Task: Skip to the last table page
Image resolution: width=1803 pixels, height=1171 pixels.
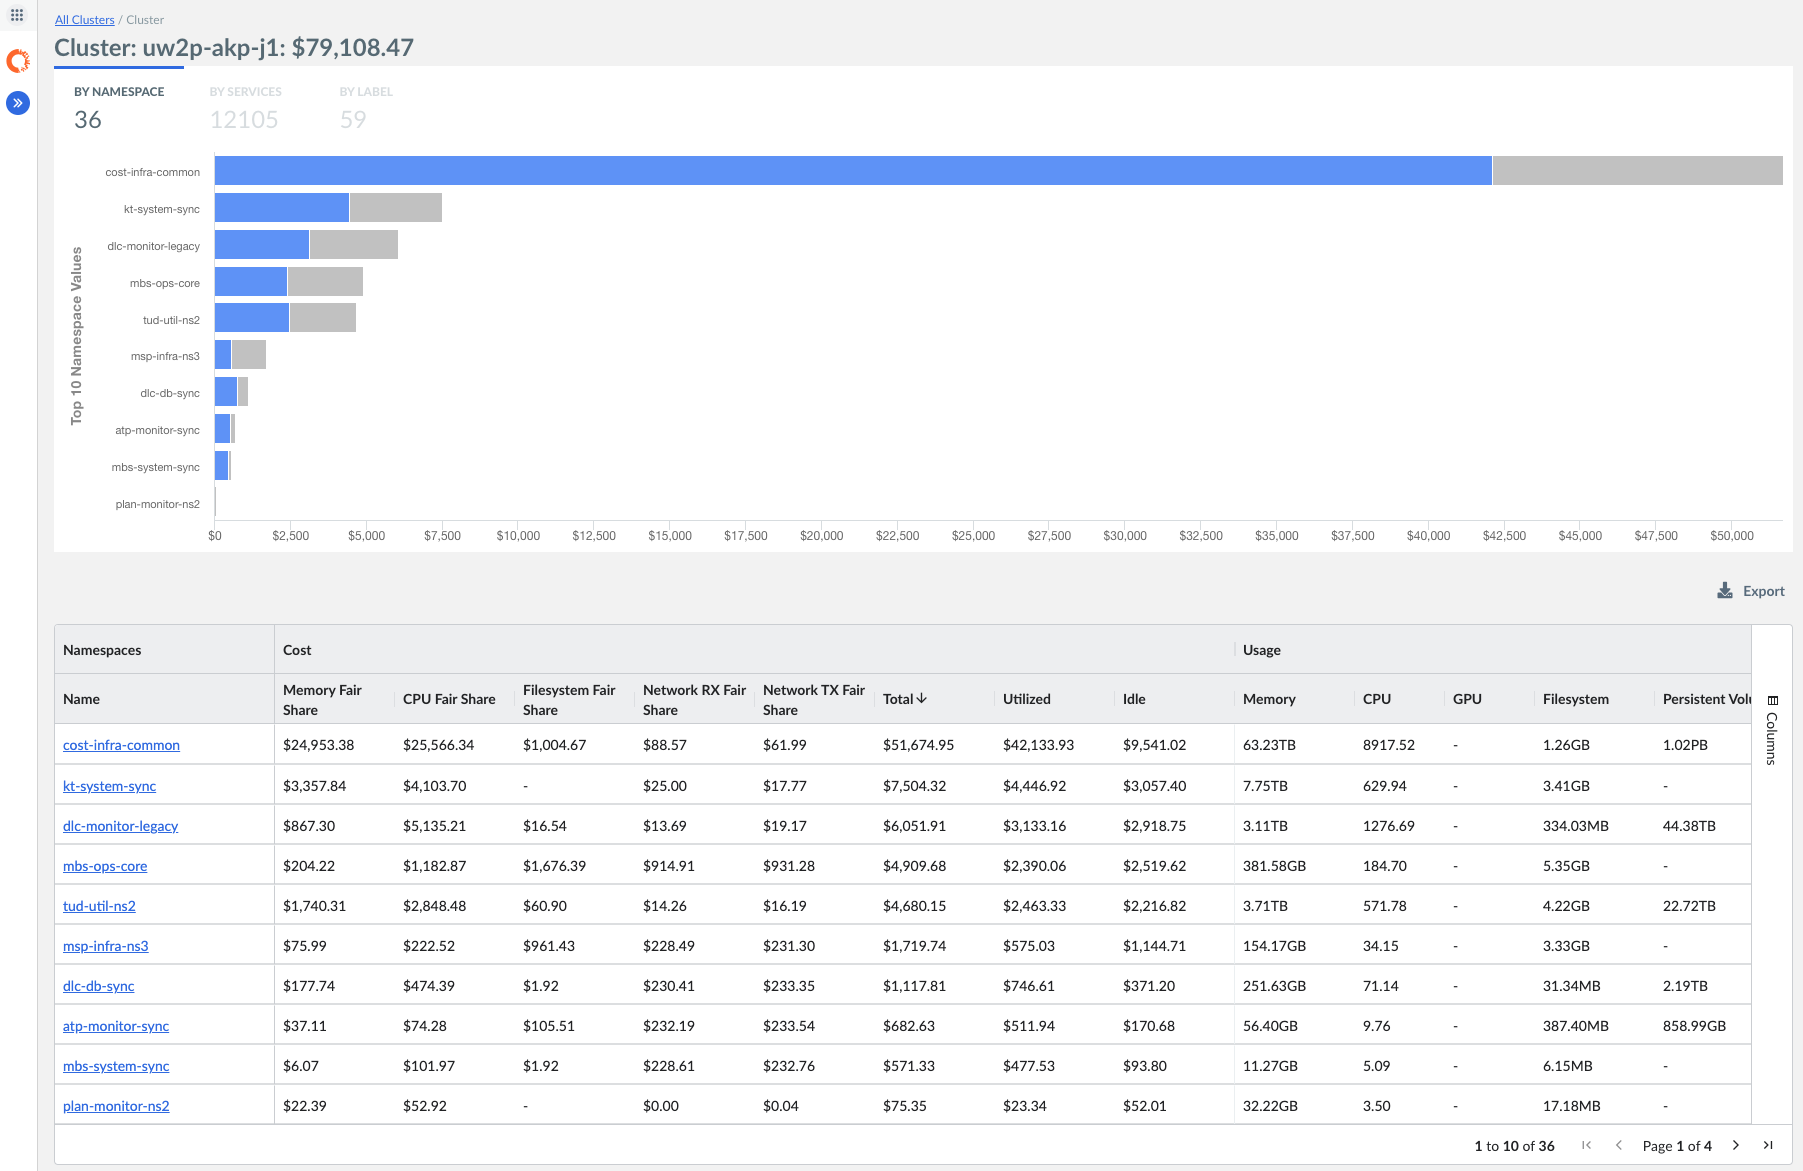Action: pyautogui.click(x=1769, y=1145)
